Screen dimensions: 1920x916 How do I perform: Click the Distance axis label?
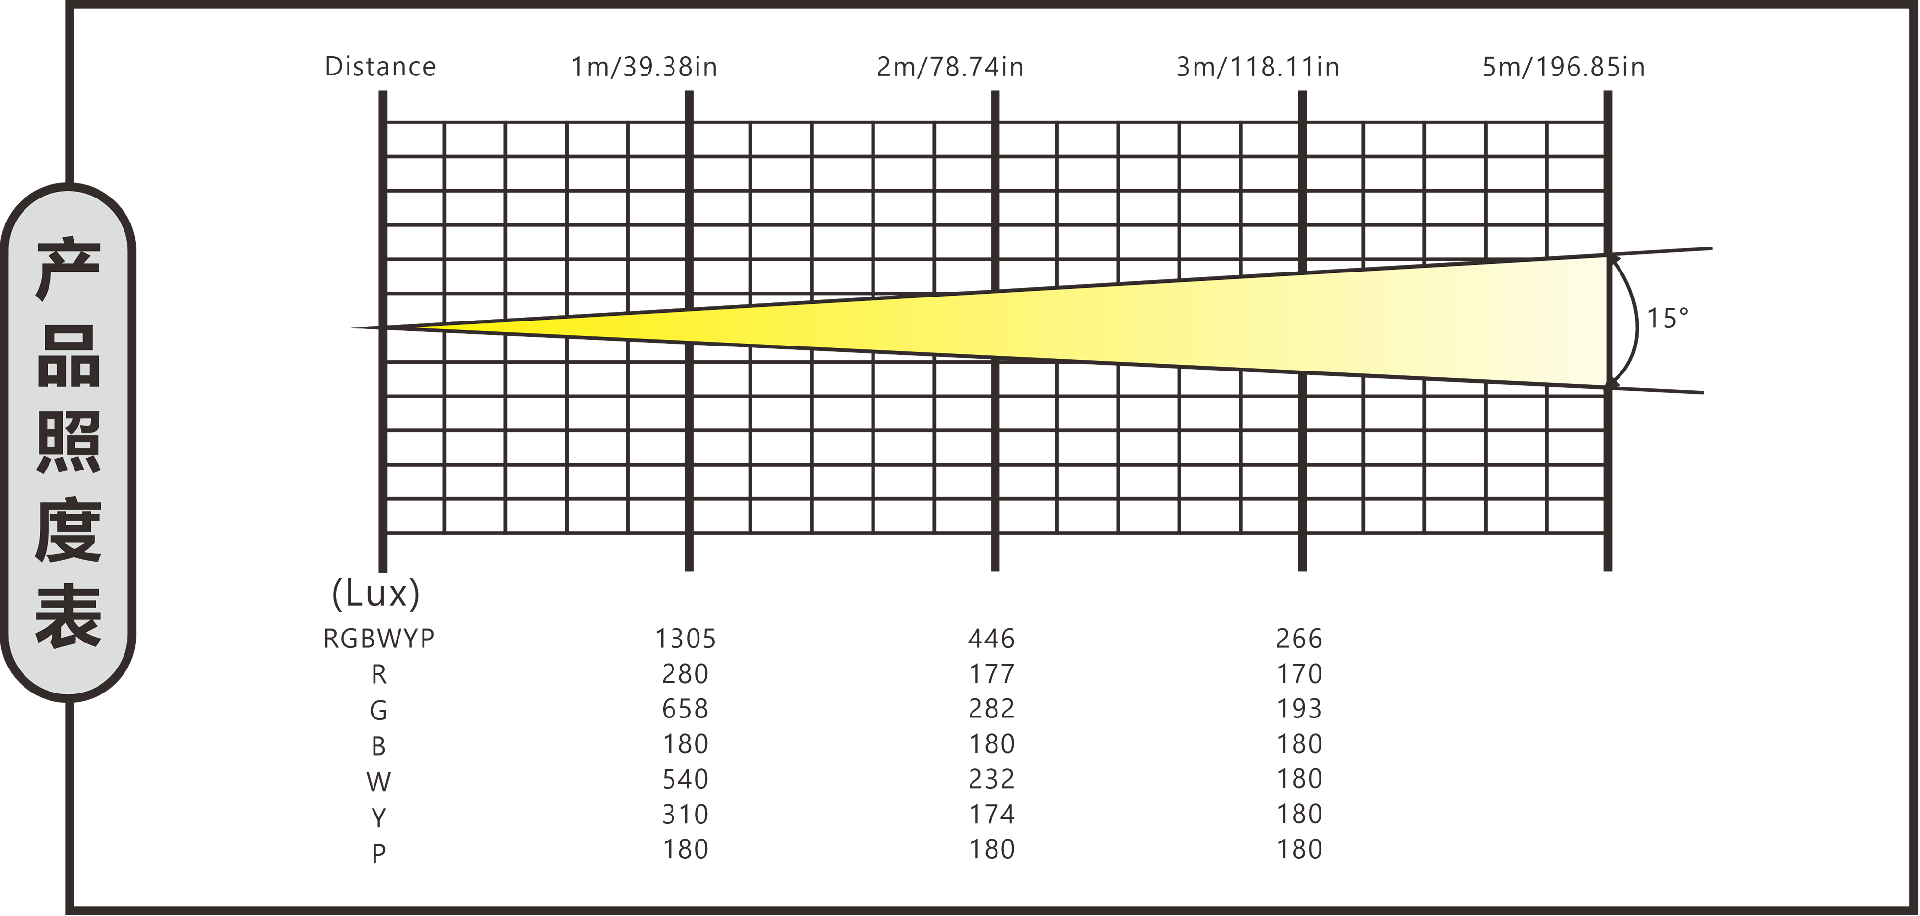point(380,67)
